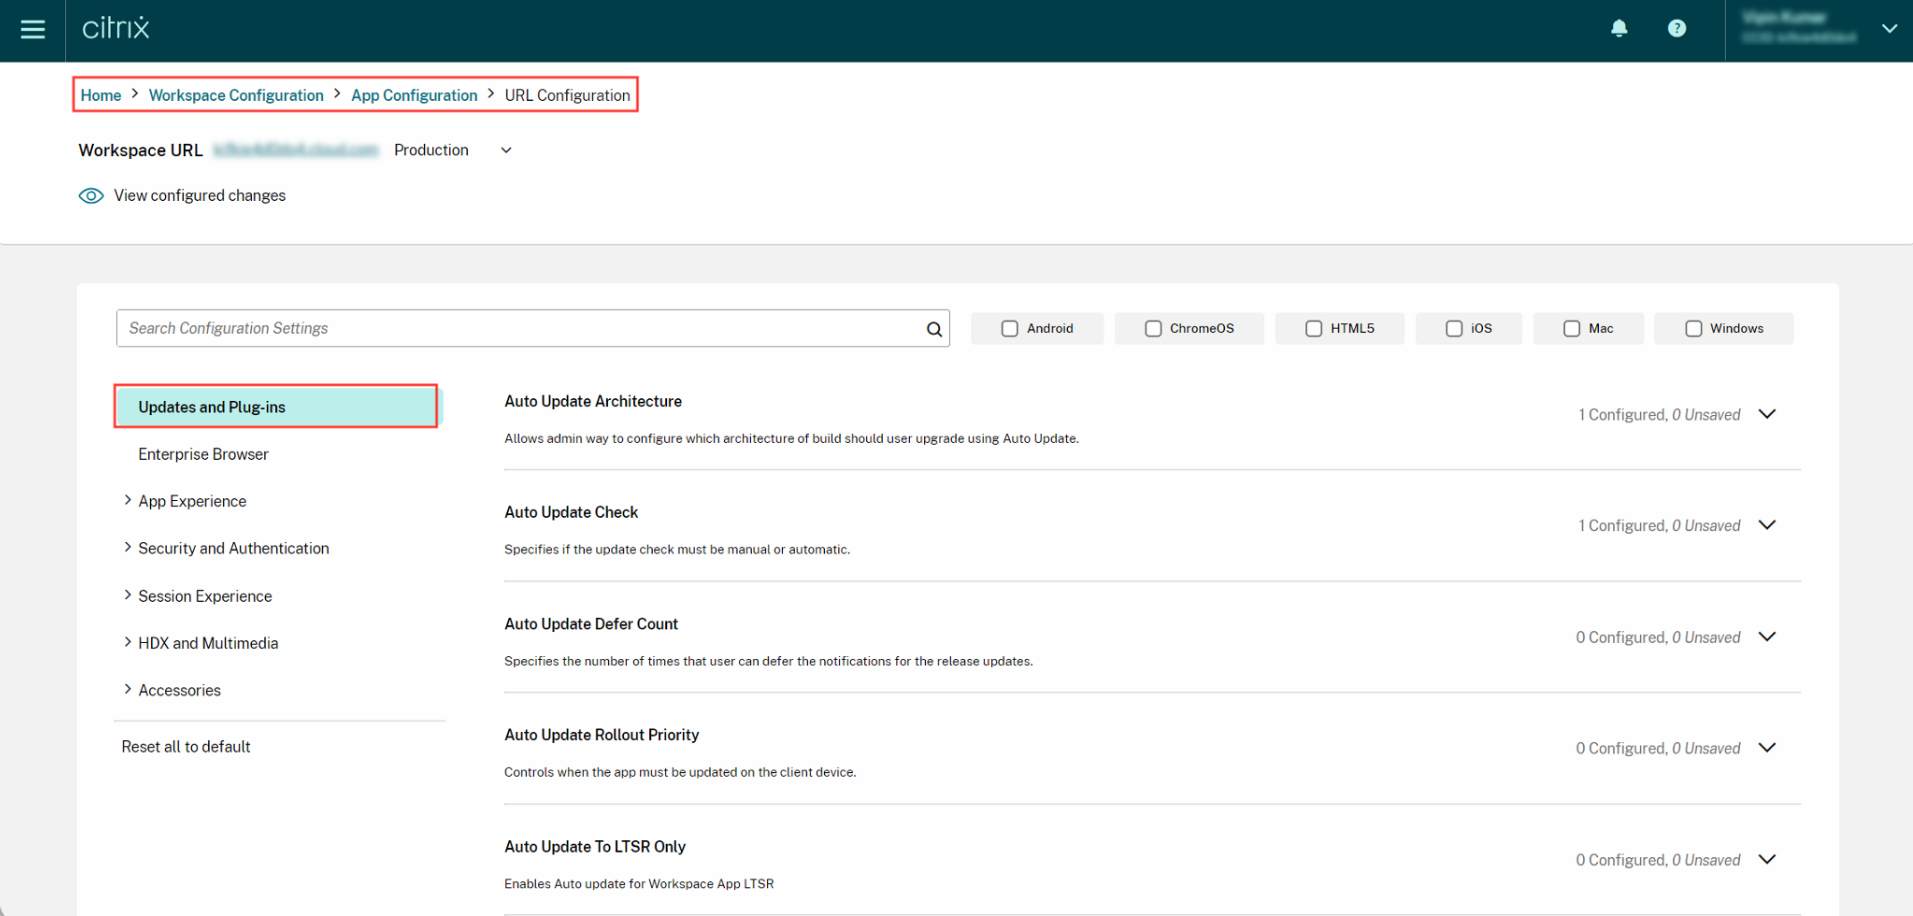Click the Citrix logo
The width and height of the screenshot is (1913, 916).
click(114, 29)
